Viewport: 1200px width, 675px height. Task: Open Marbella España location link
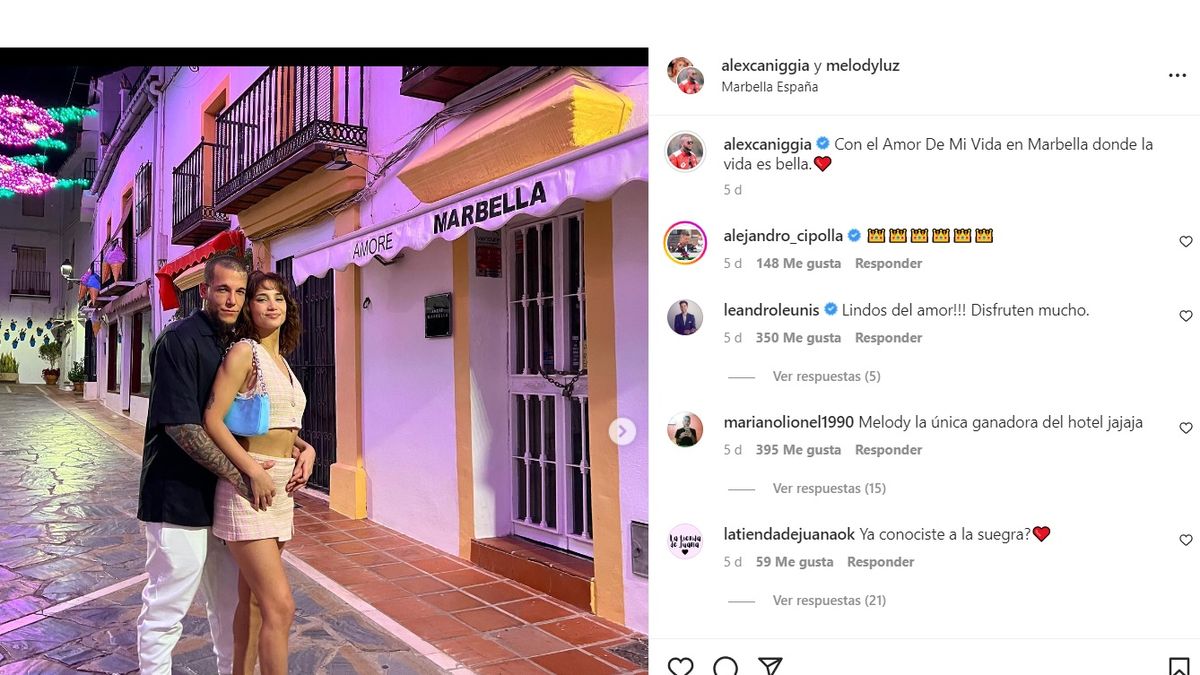click(x=770, y=87)
